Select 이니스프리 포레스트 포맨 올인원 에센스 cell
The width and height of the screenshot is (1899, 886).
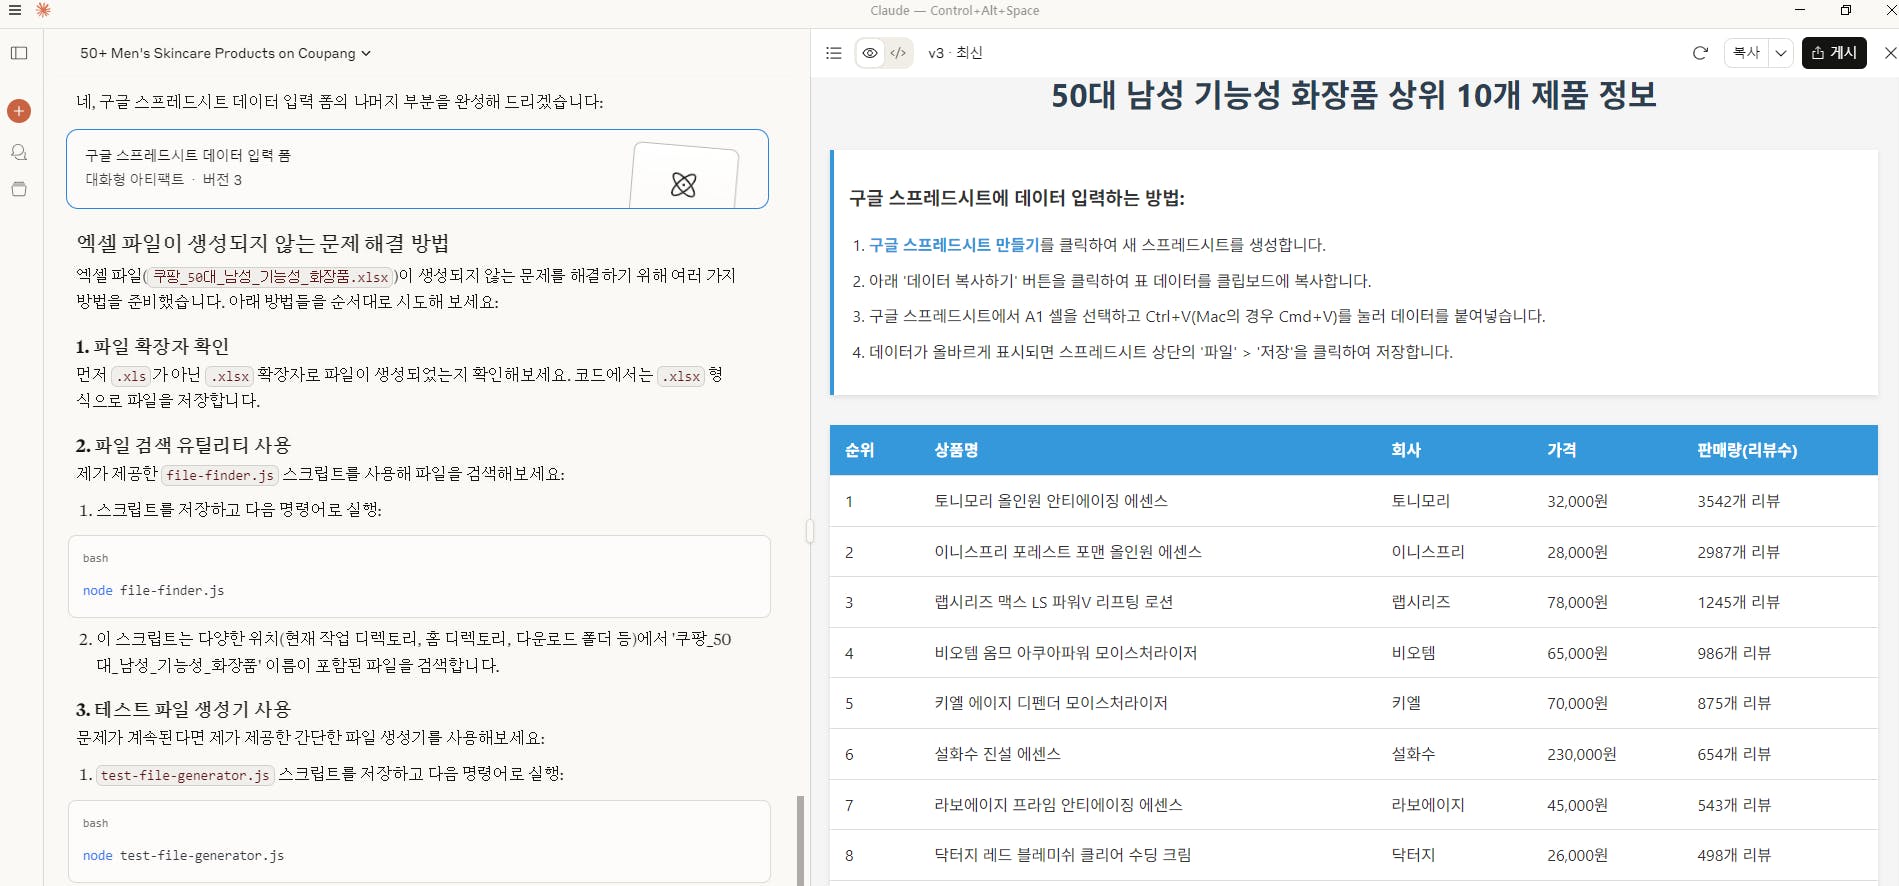tap(1068, 552)
